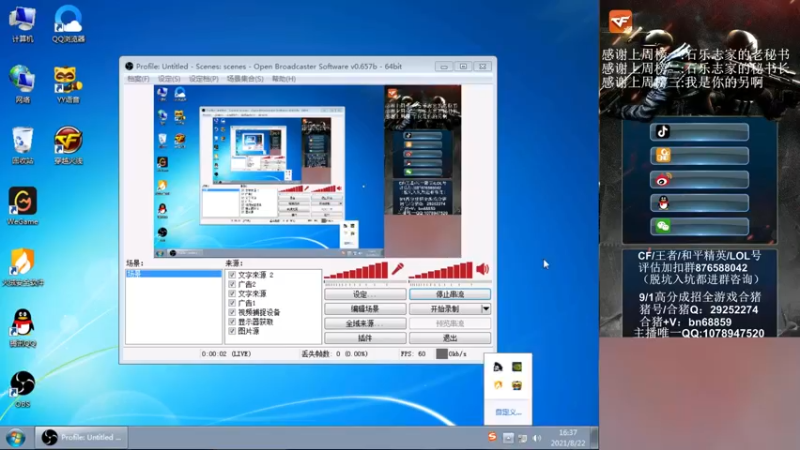Image resolution: width=800 pixels, height=450 pixels.
Task: Toggle 广告1 source checkbox
Action: [232, 303]
